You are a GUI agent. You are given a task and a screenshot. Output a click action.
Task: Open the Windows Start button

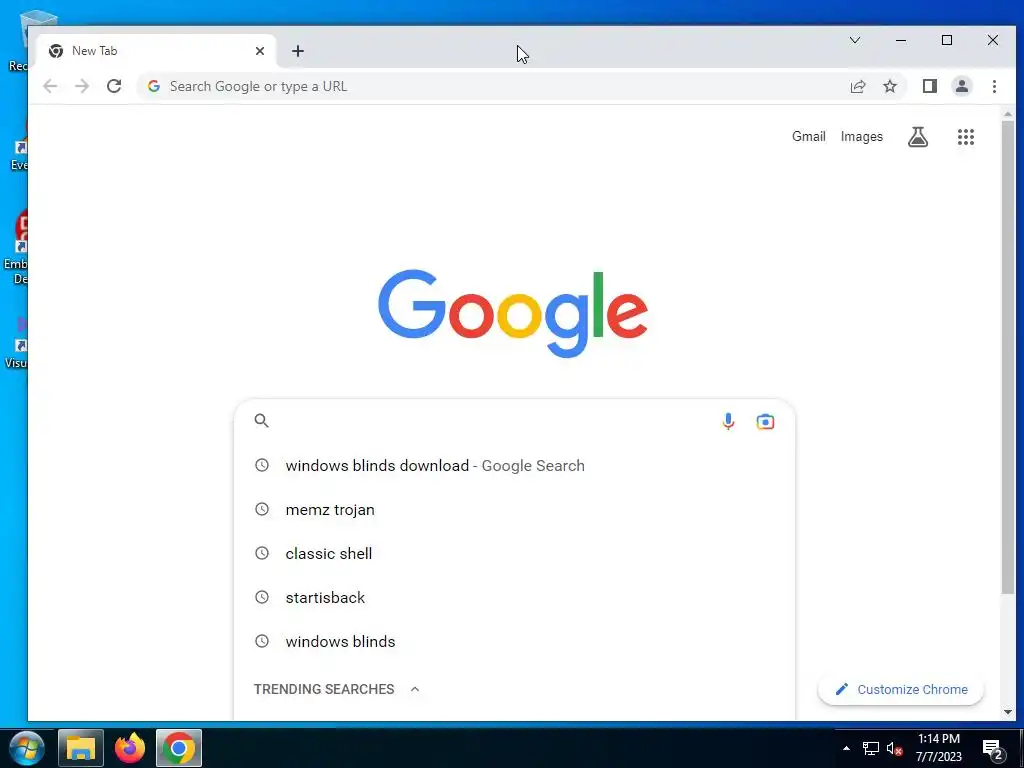pos(26,748)
